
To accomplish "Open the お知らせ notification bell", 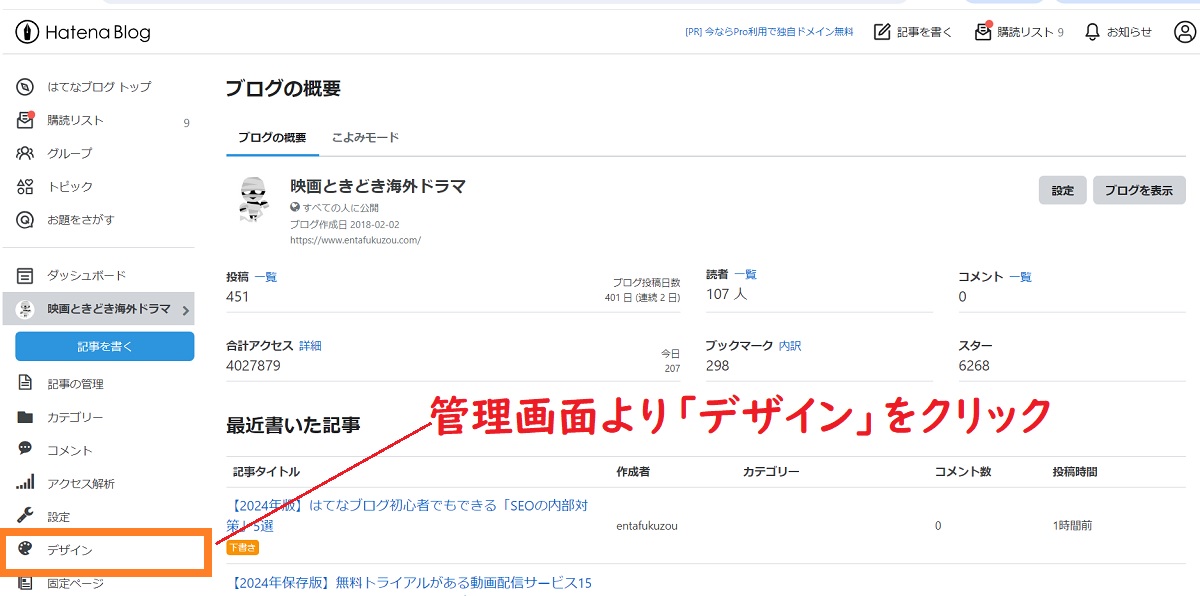I will point(1092,31).
